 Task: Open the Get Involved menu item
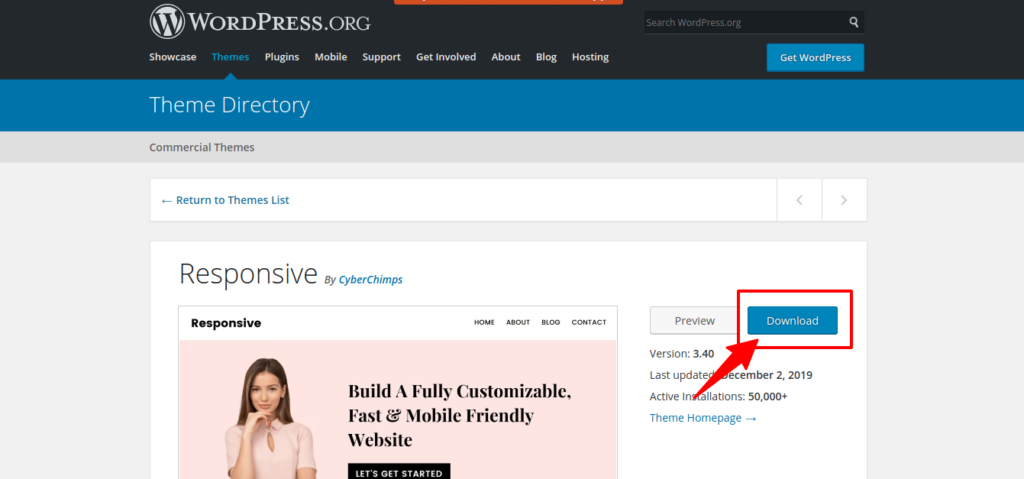[446, 57]
